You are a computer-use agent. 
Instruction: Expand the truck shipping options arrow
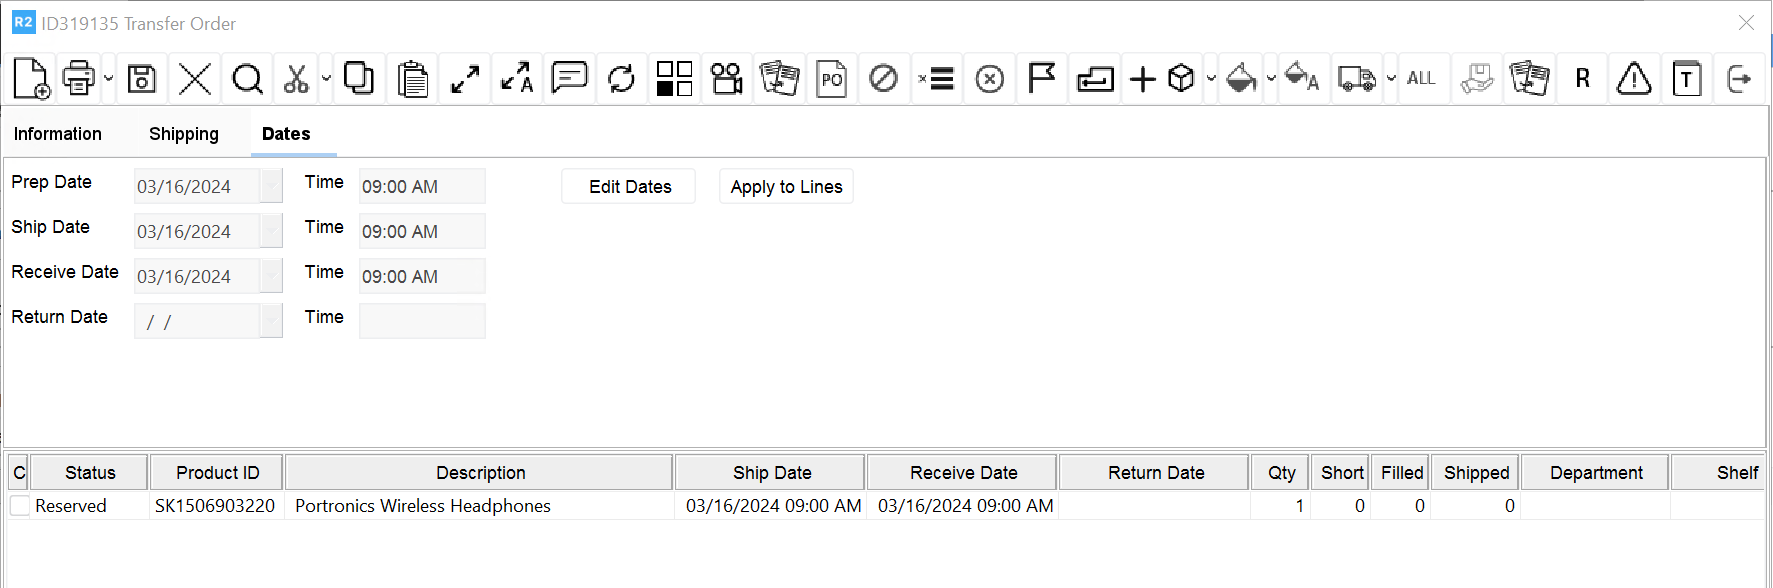tap(1391, 78)
